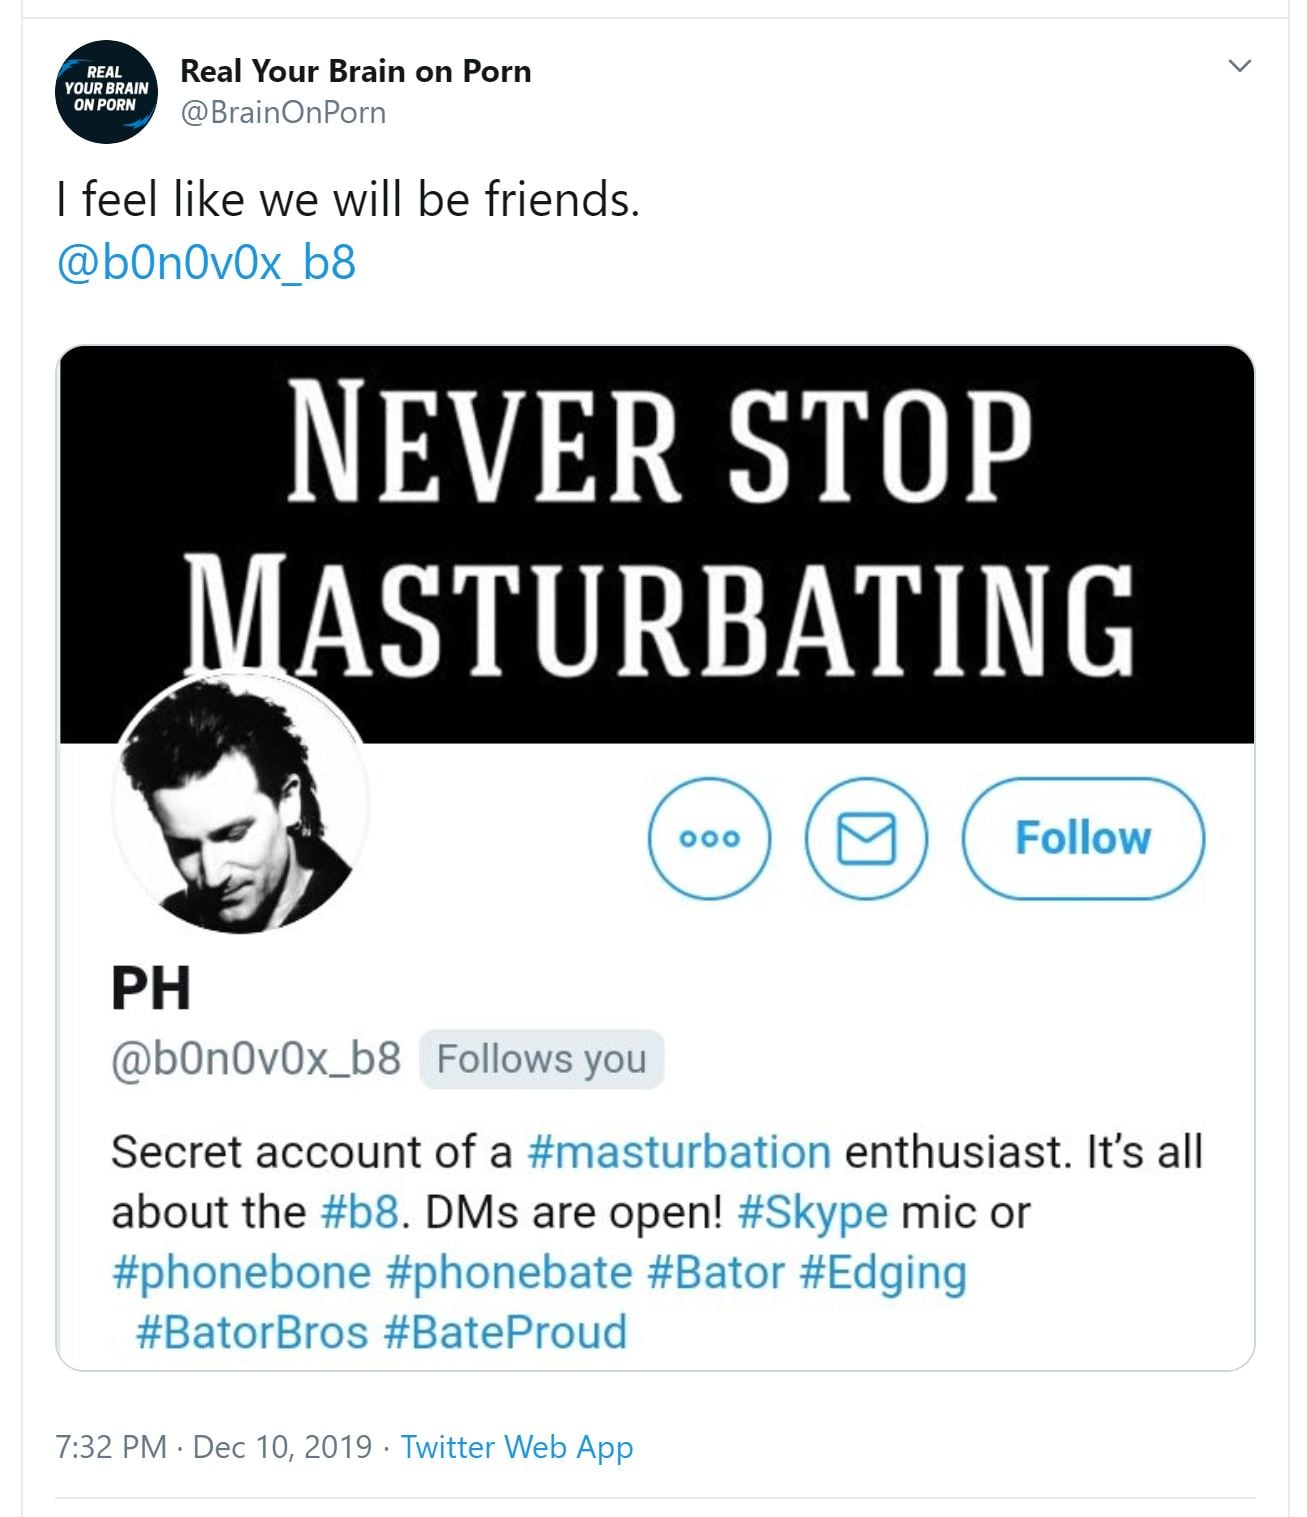Click the envelope message button

coord(866,838)
